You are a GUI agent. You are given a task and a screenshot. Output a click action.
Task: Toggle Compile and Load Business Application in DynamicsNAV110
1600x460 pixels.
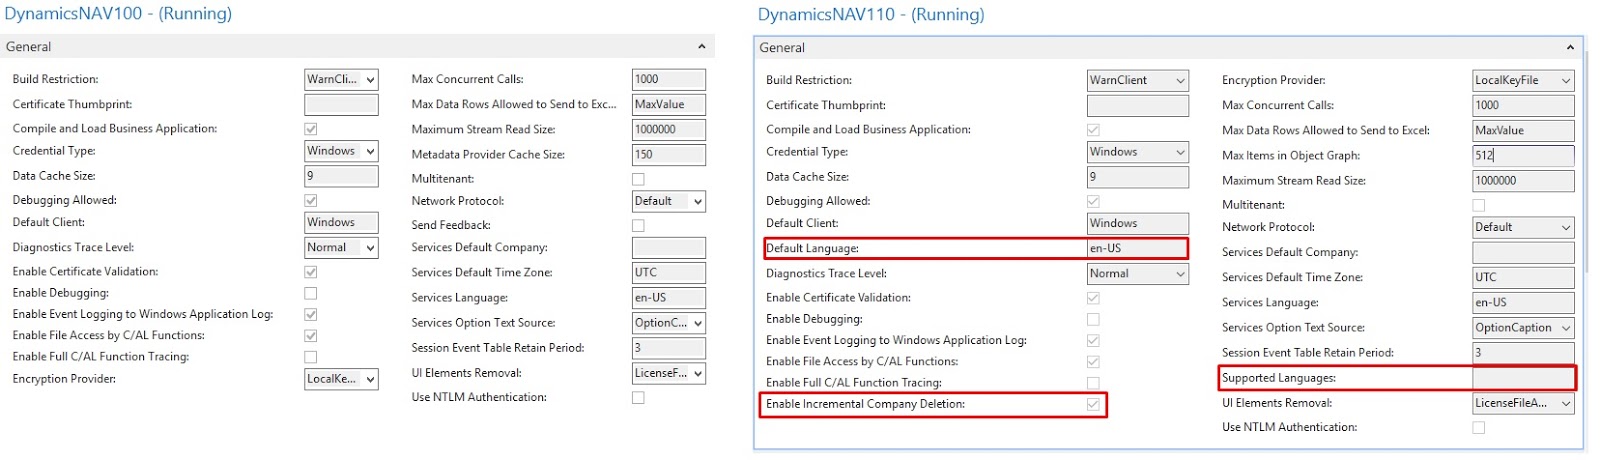tap(1093, 130)
